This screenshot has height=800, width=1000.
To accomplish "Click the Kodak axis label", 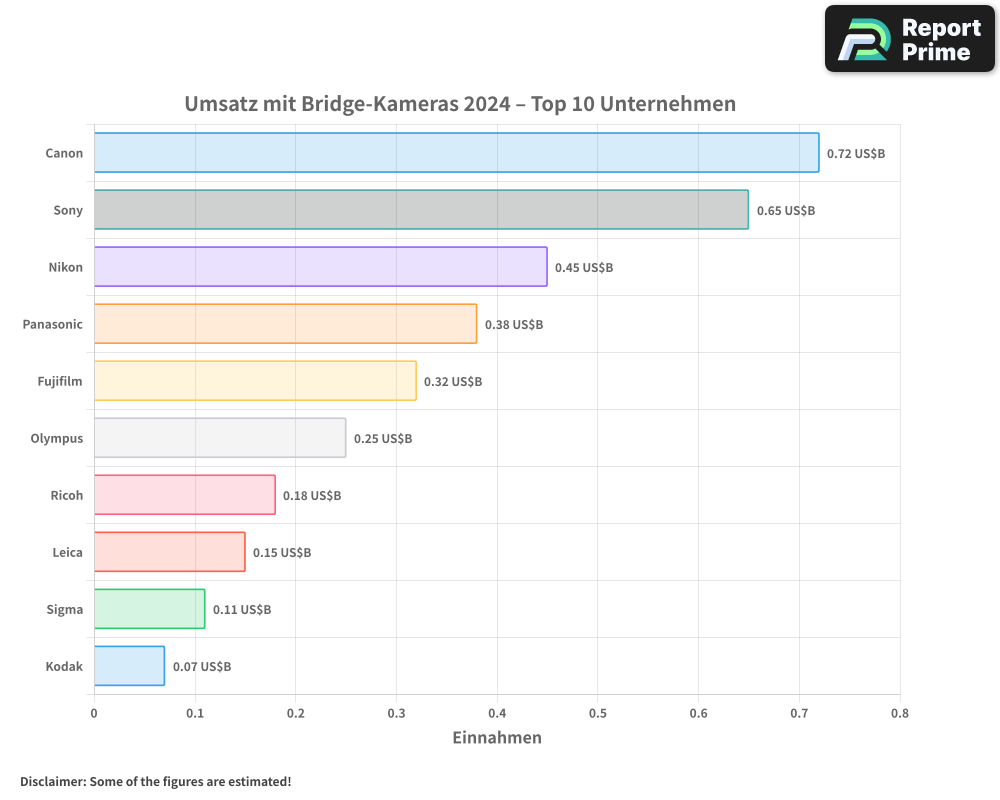I will click(64, 666).
